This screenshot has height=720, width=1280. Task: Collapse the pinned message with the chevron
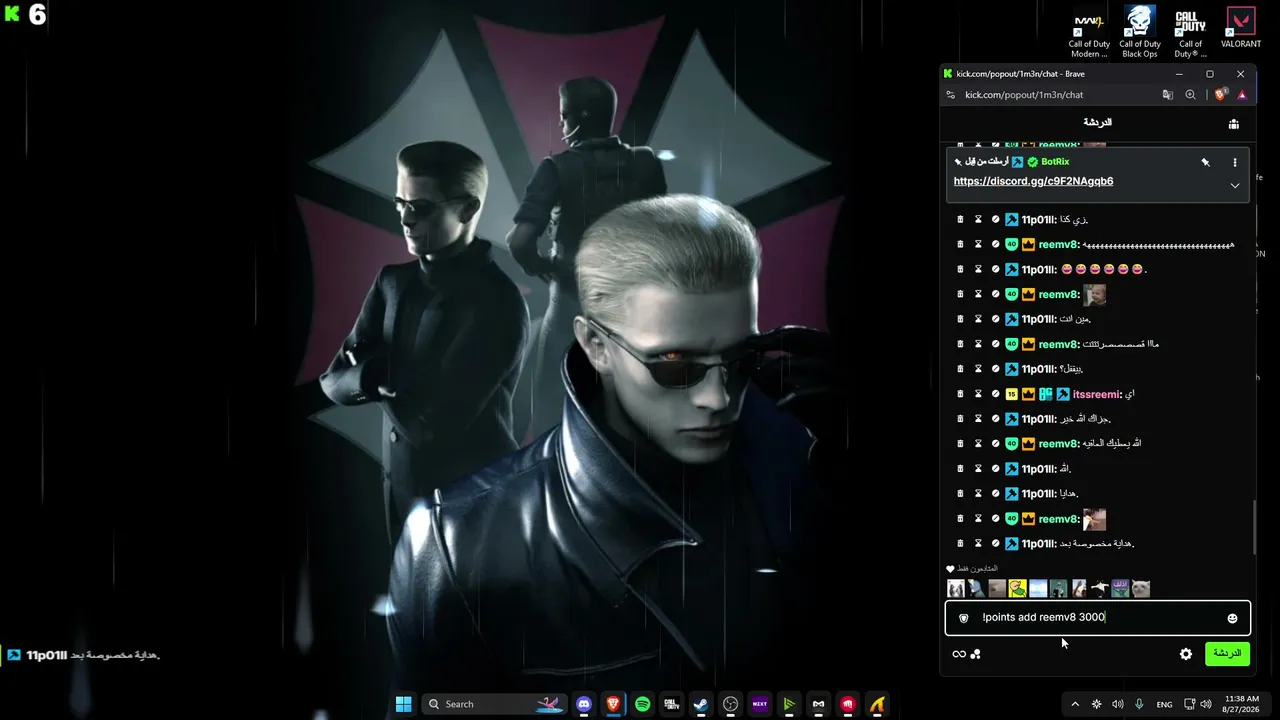1235,185
